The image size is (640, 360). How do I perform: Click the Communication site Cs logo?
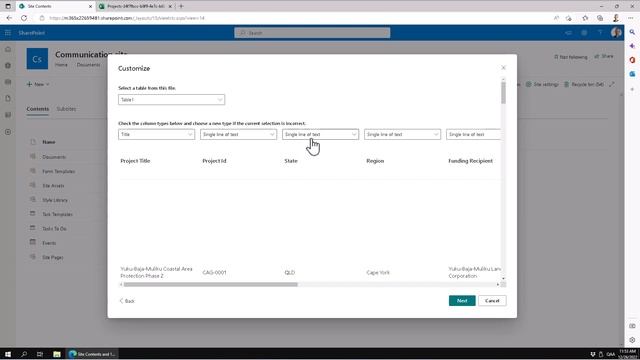coord(37,59)
